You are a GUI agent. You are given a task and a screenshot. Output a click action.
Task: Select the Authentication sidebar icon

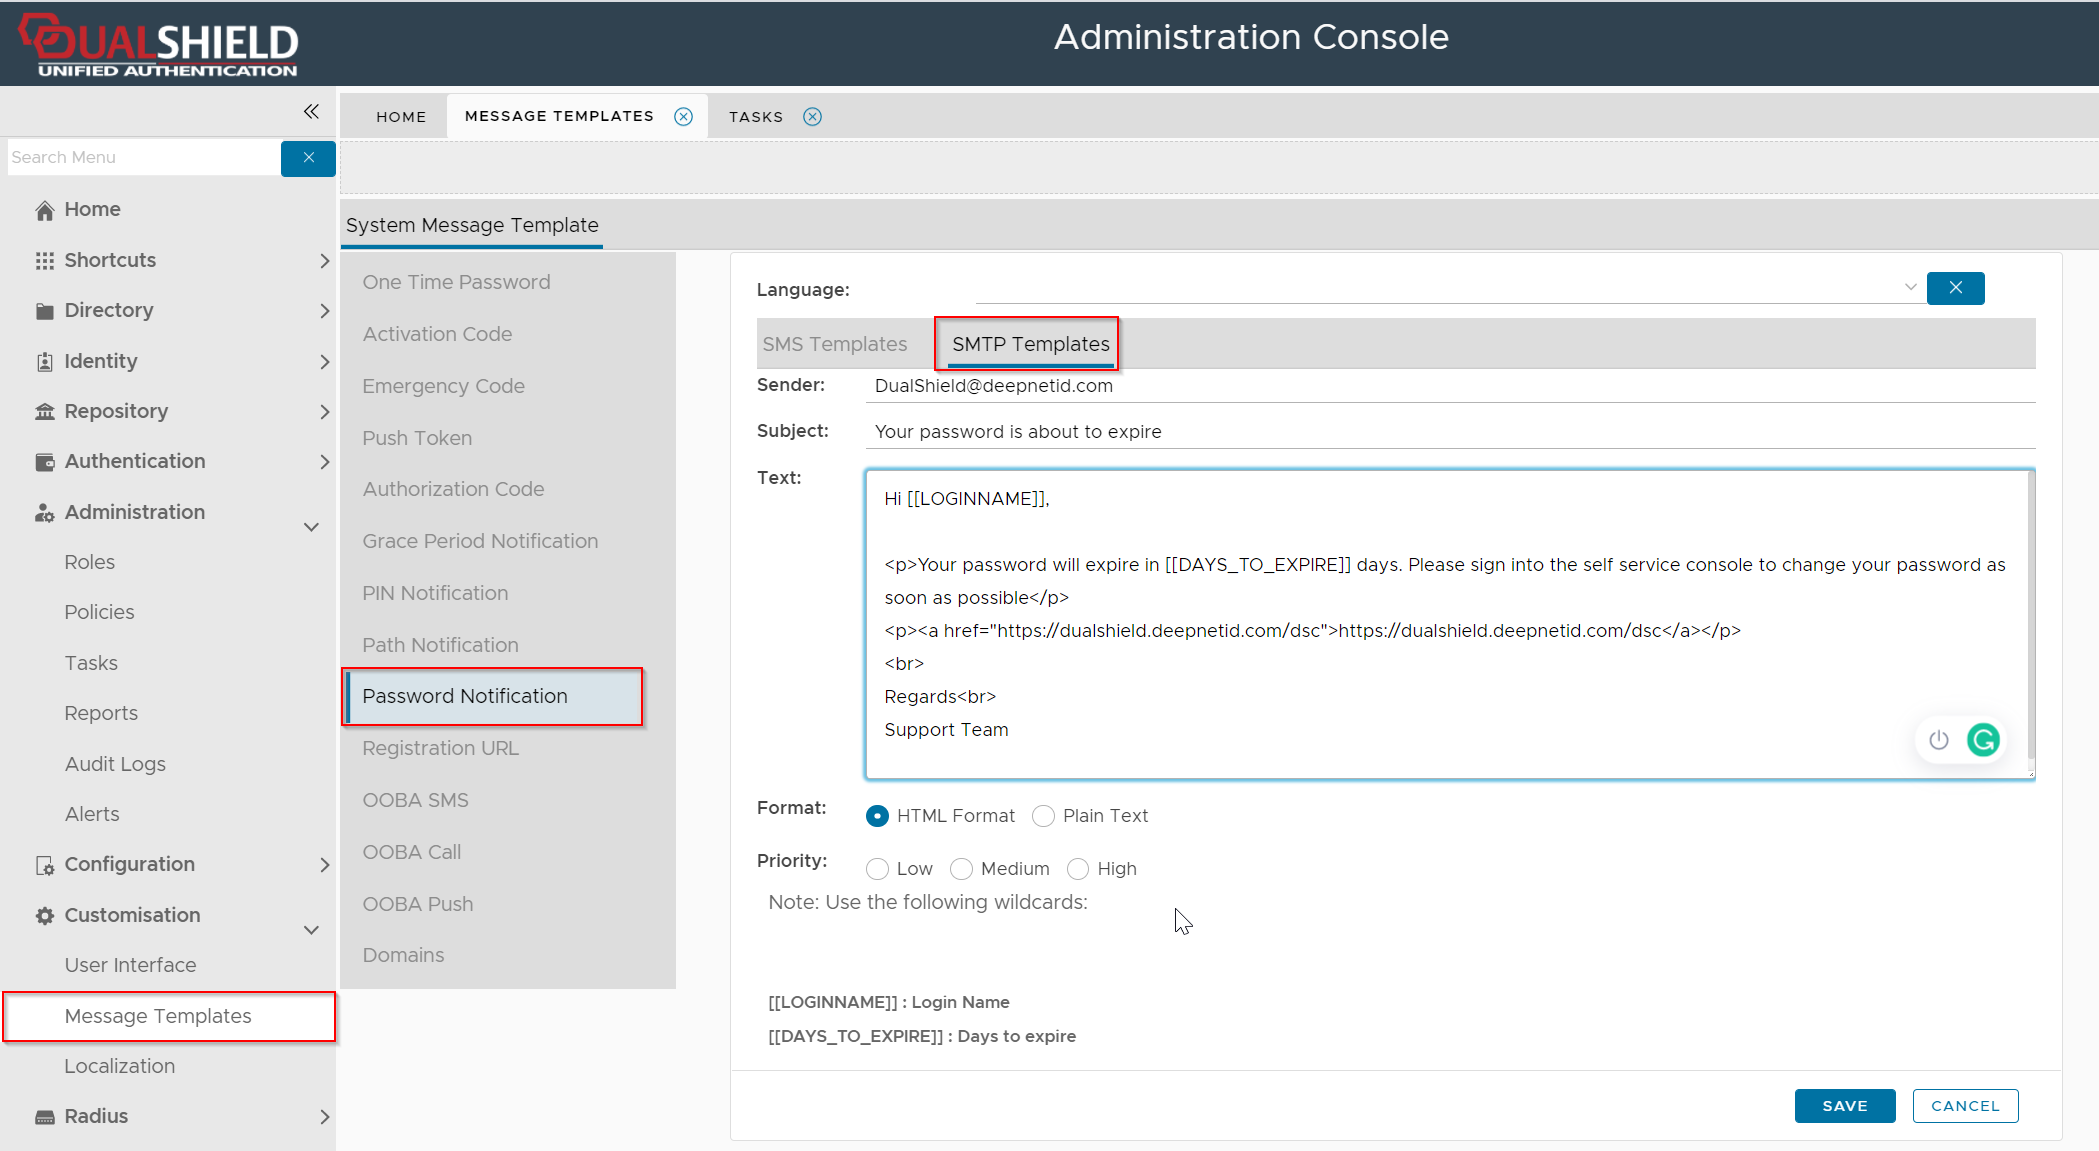click(x=44, y=461)
